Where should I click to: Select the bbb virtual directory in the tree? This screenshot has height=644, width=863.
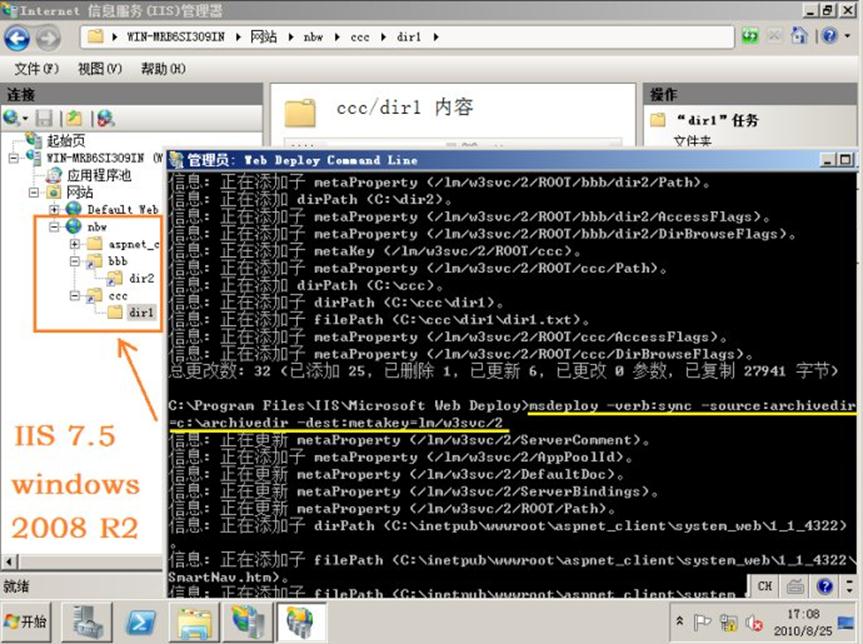[118, 261]
